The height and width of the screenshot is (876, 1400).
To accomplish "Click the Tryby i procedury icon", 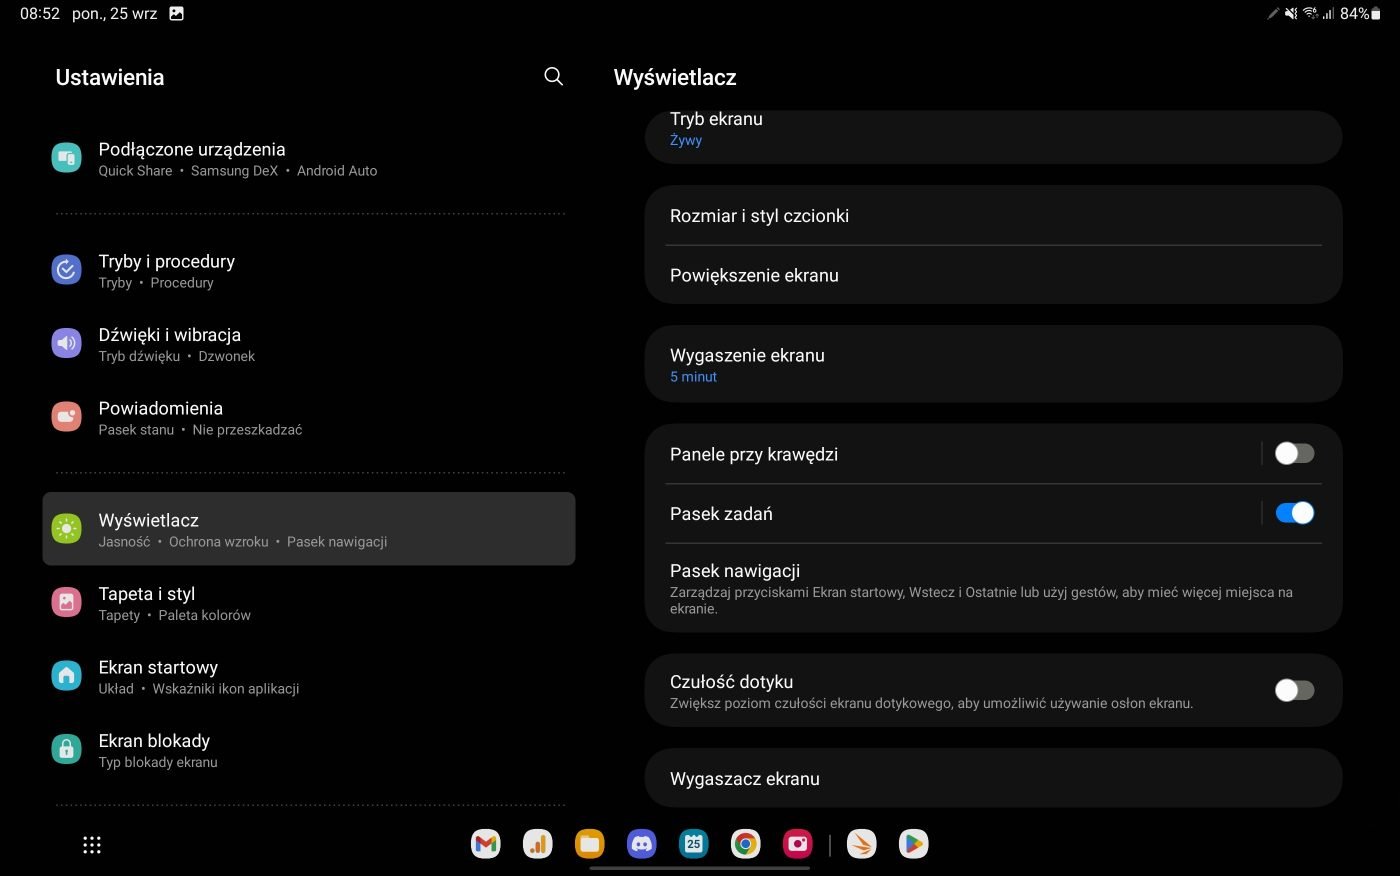I will coord(67,270).
